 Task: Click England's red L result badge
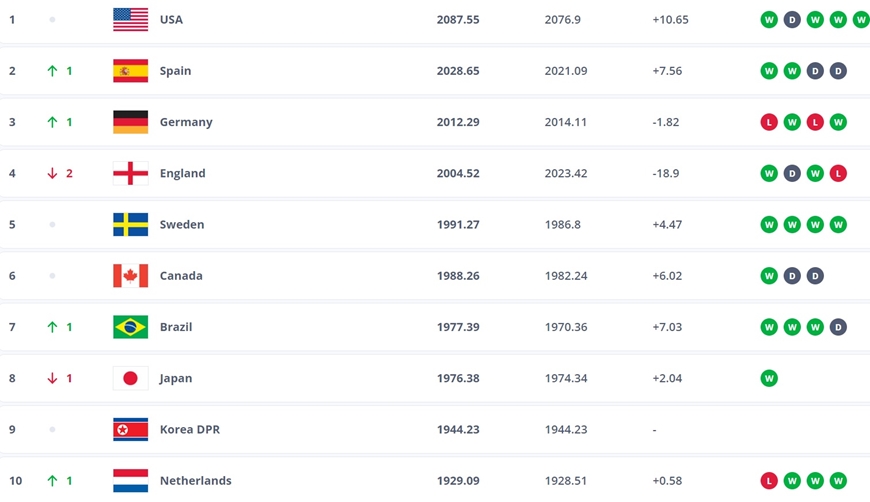coord(838,173)
